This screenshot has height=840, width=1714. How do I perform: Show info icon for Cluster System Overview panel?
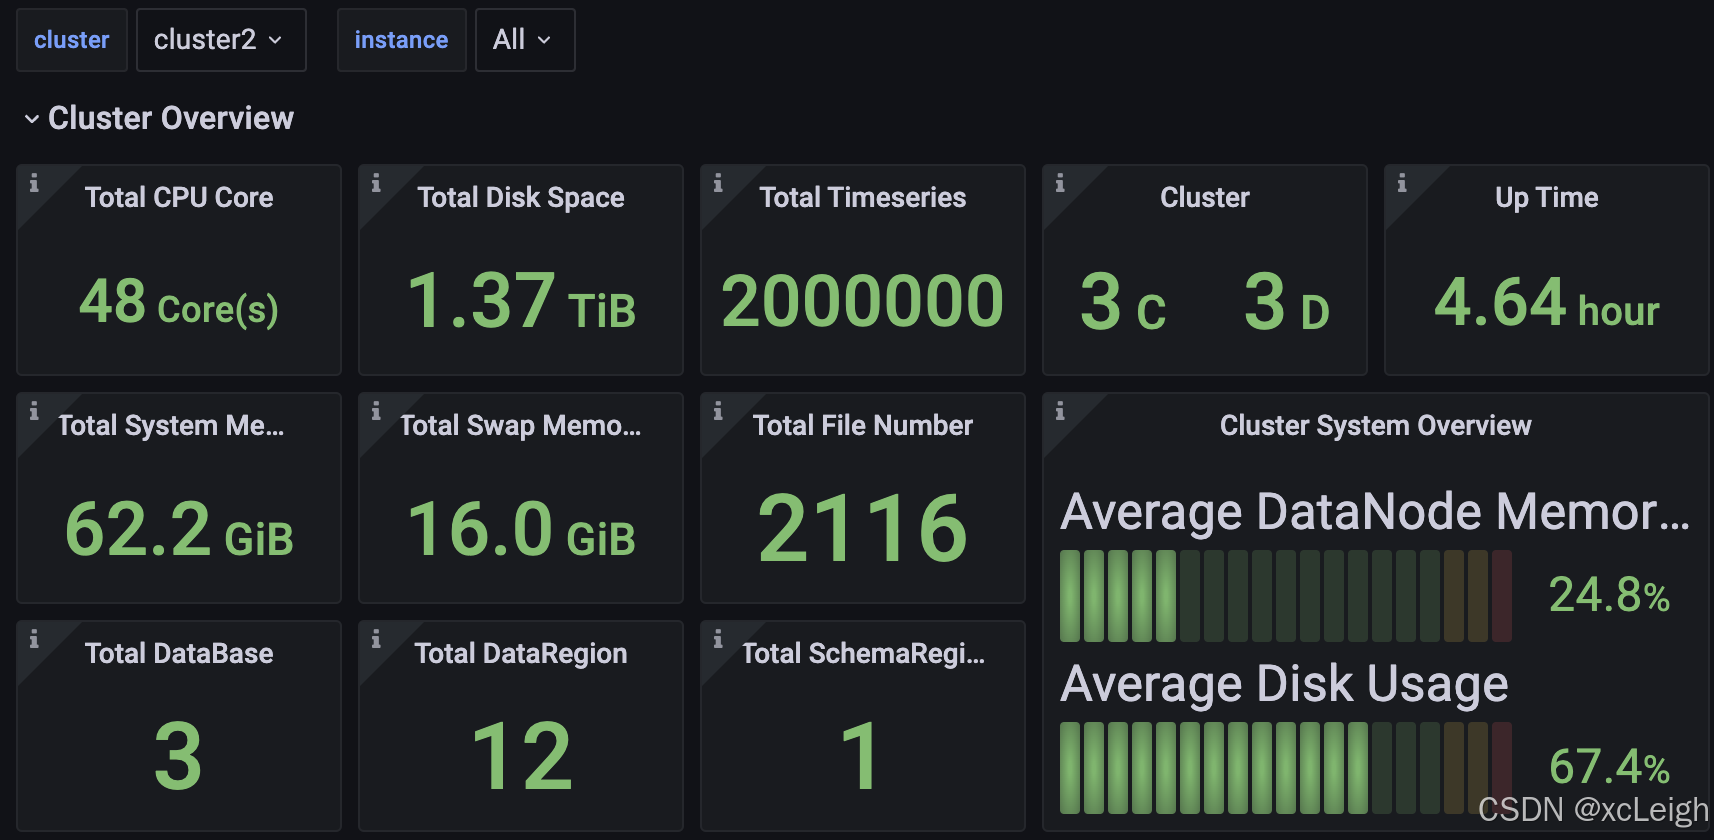(1060, 411)
